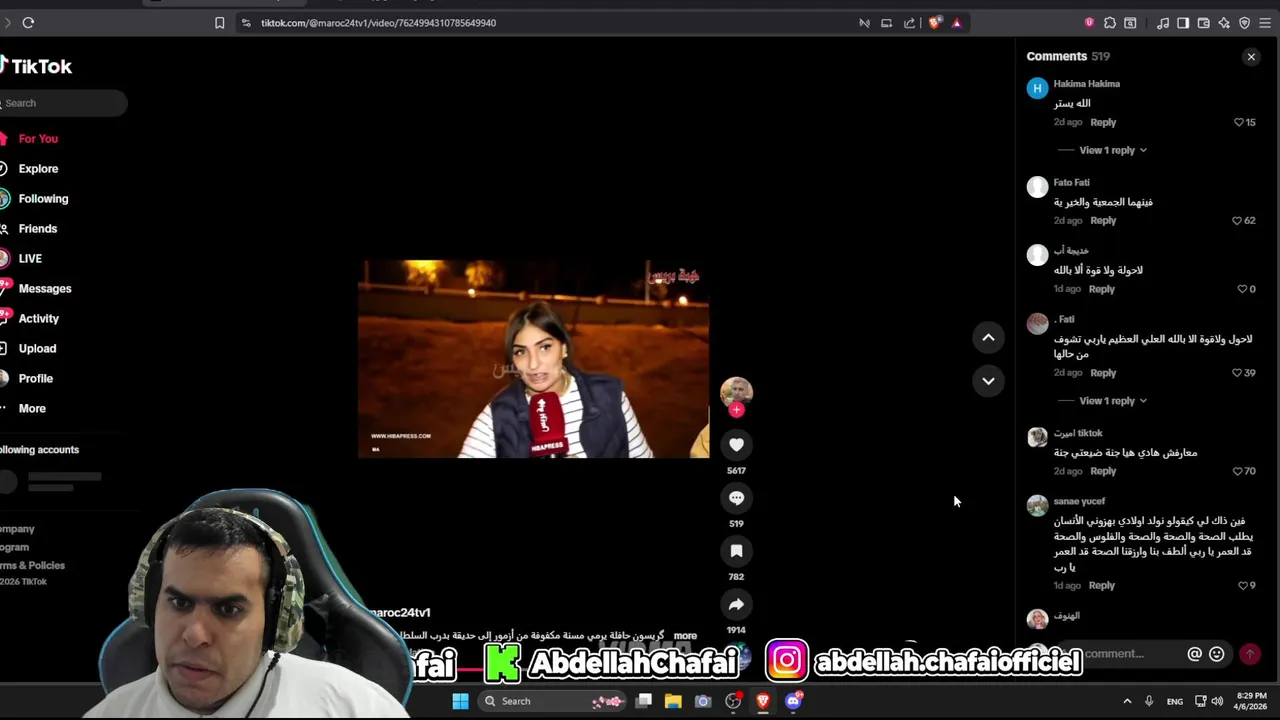Open volume control in system tray
This screenshot has width=1280, height=720.
[1217, 701]
